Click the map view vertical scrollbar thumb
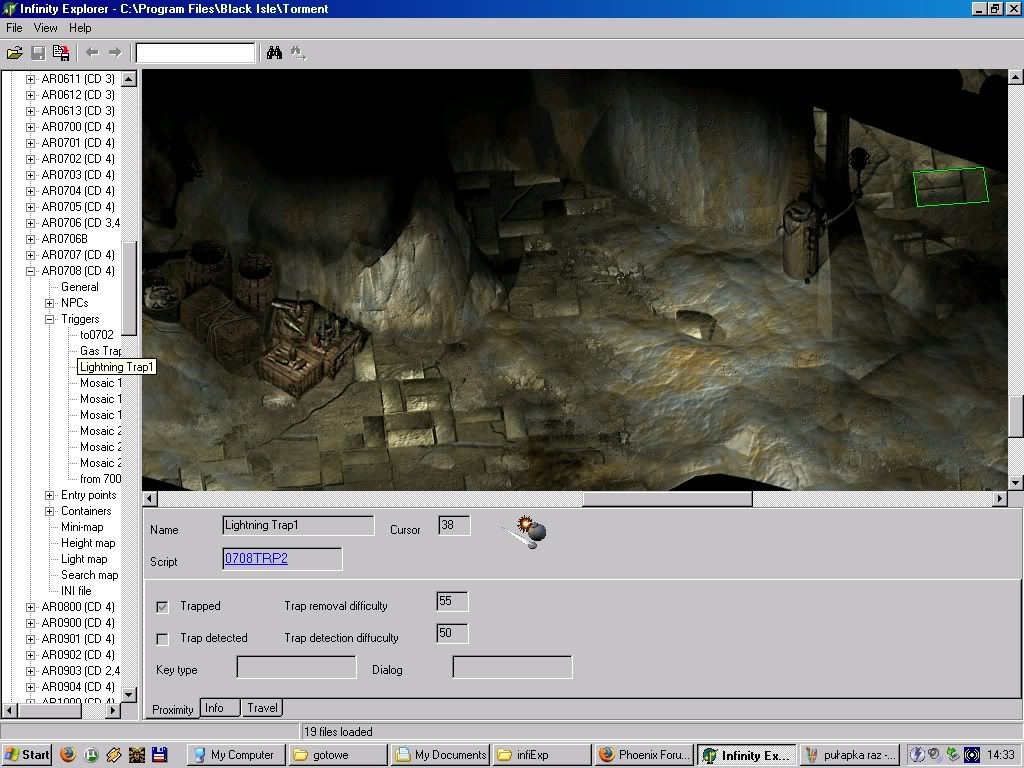This screenshot has height=768, width=1024. [x=1016, y=417]
